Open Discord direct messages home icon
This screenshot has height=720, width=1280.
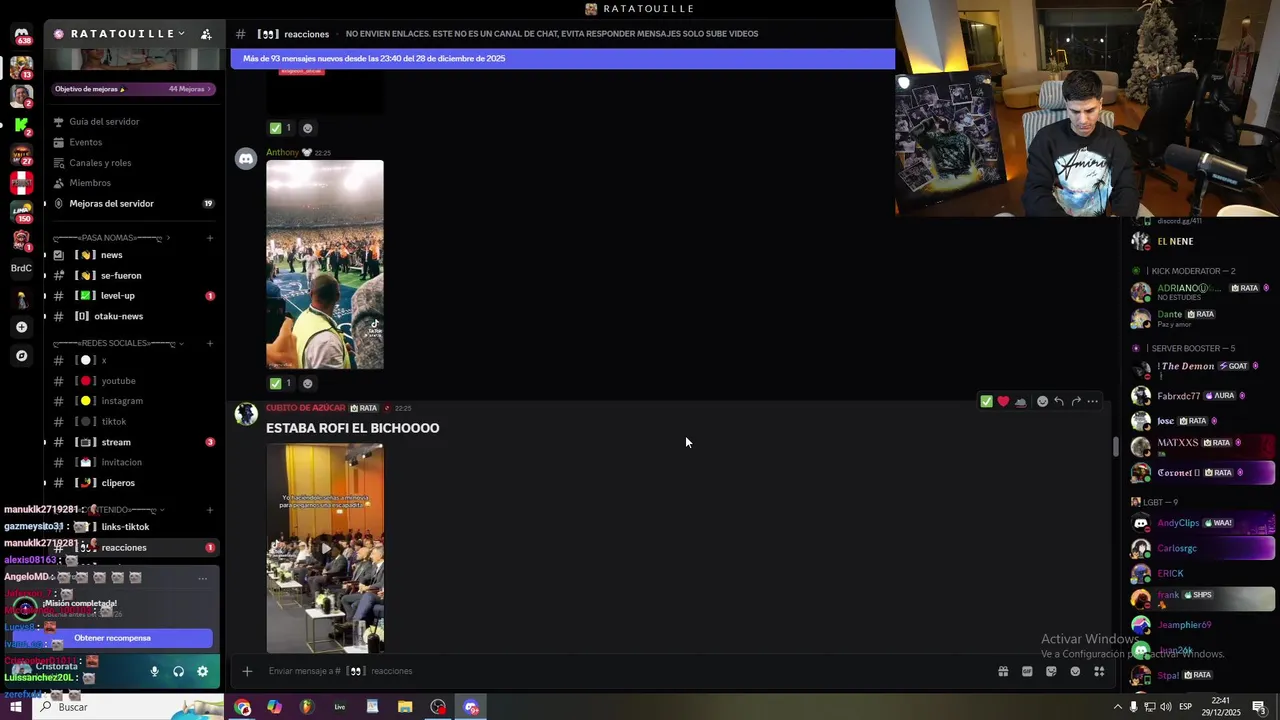coord(21,34)
